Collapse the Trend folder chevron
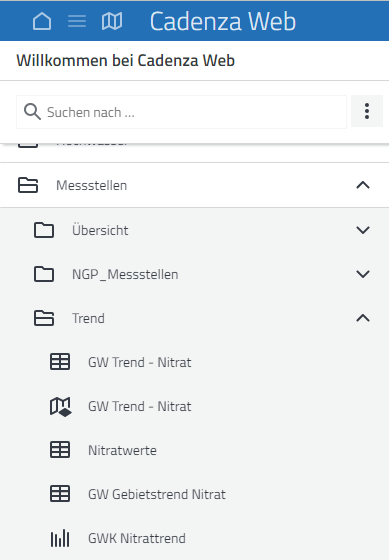 click(363, 318)
